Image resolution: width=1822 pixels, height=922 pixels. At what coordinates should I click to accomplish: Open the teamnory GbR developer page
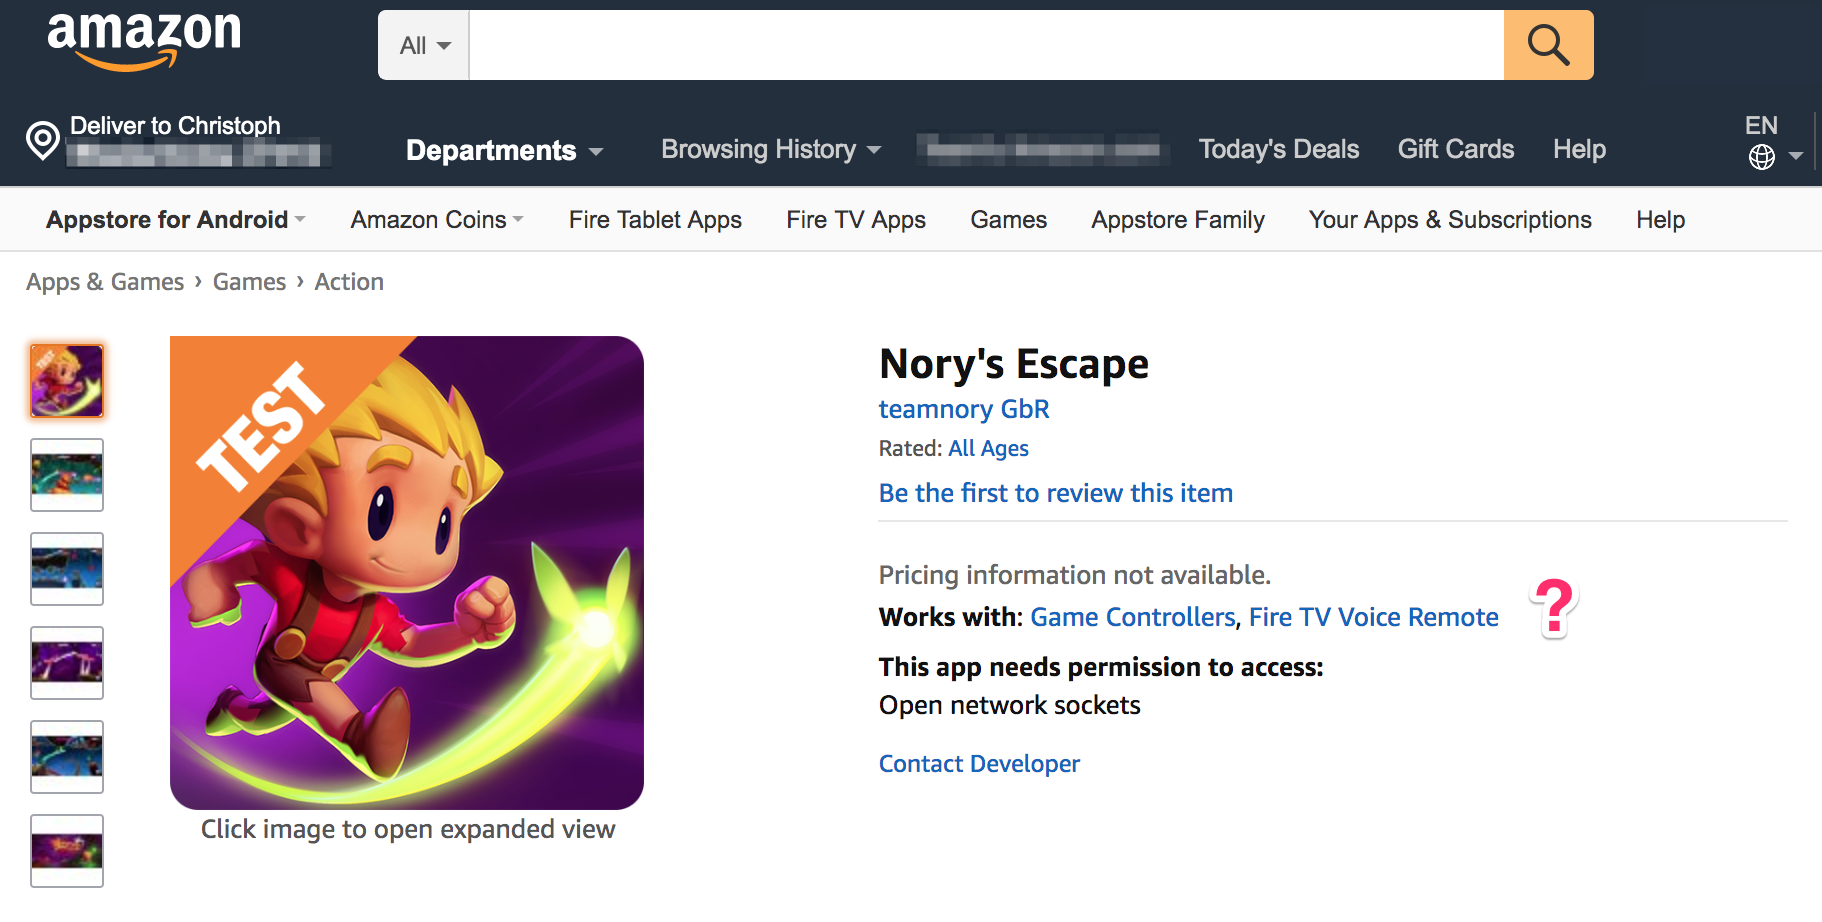pyautogui.click(x=963, y=409)
